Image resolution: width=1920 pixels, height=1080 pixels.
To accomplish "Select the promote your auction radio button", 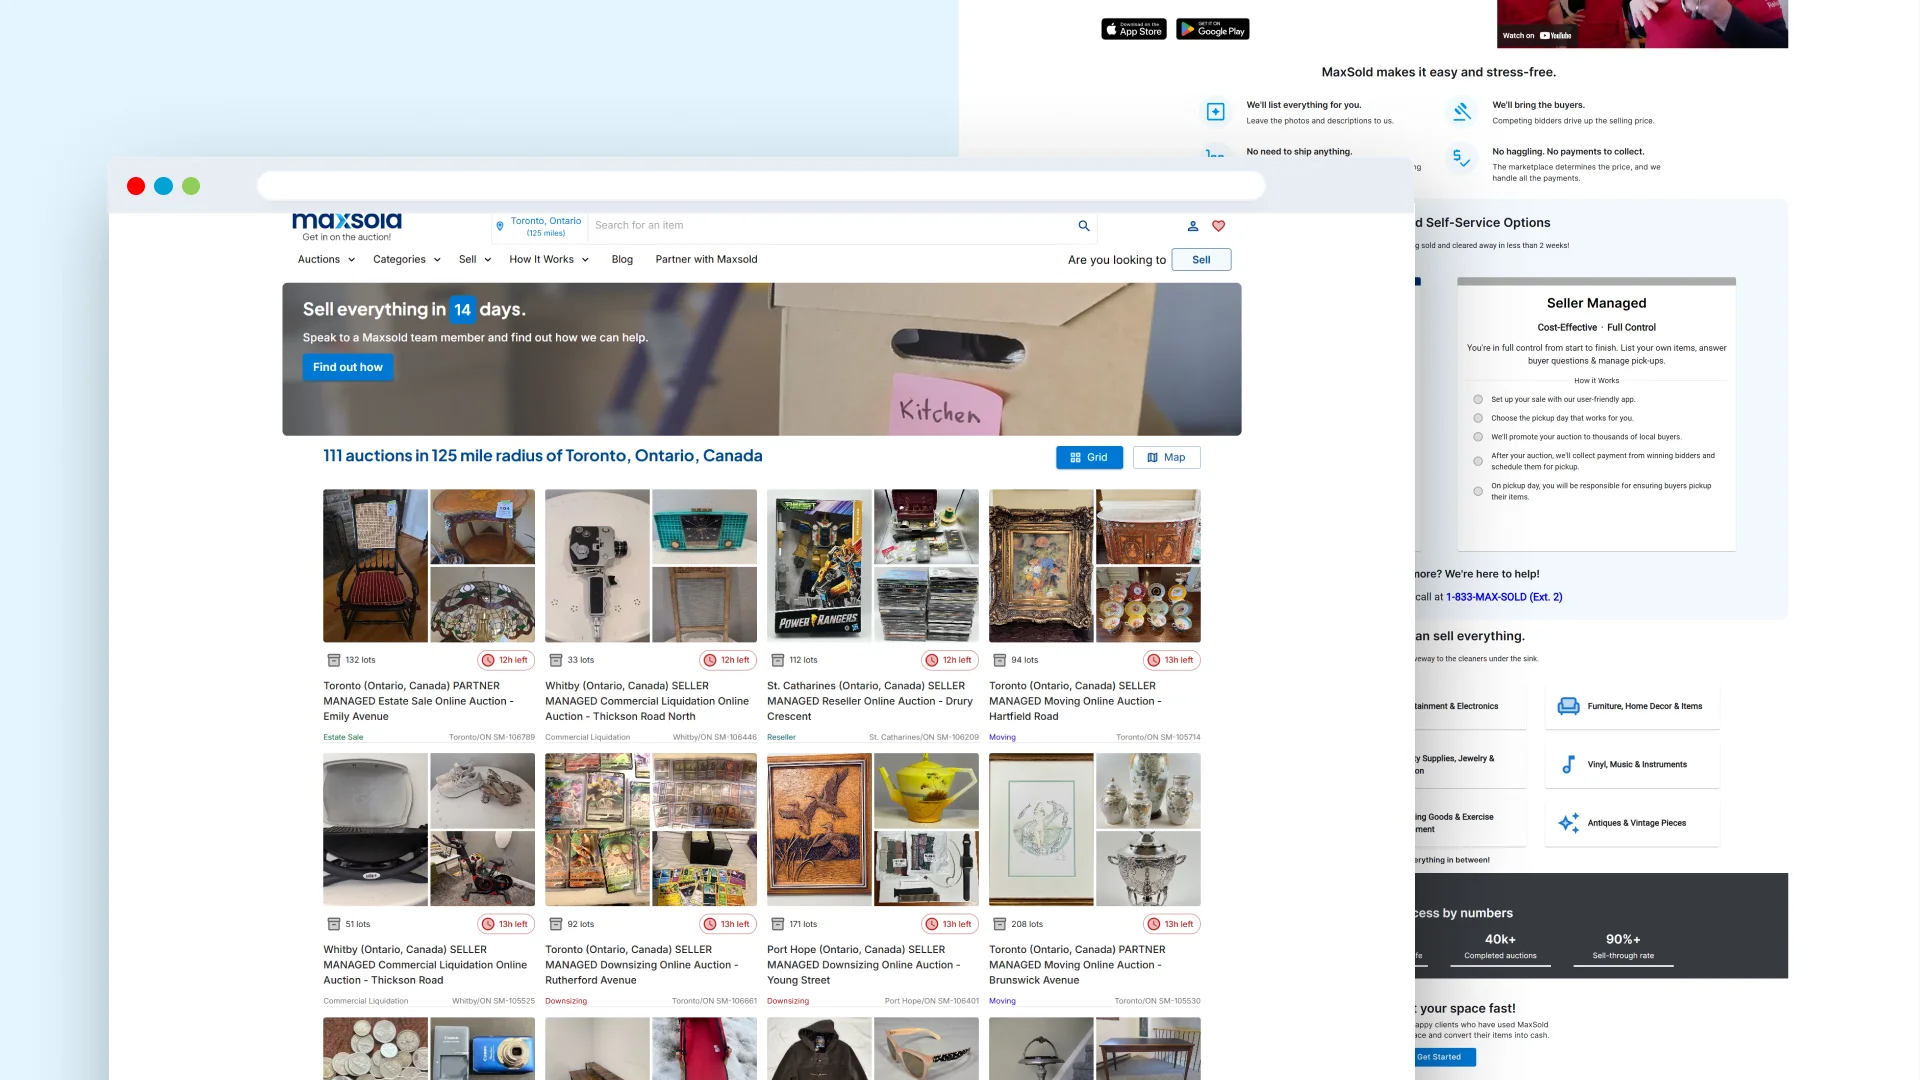I will pos(1478,437).
